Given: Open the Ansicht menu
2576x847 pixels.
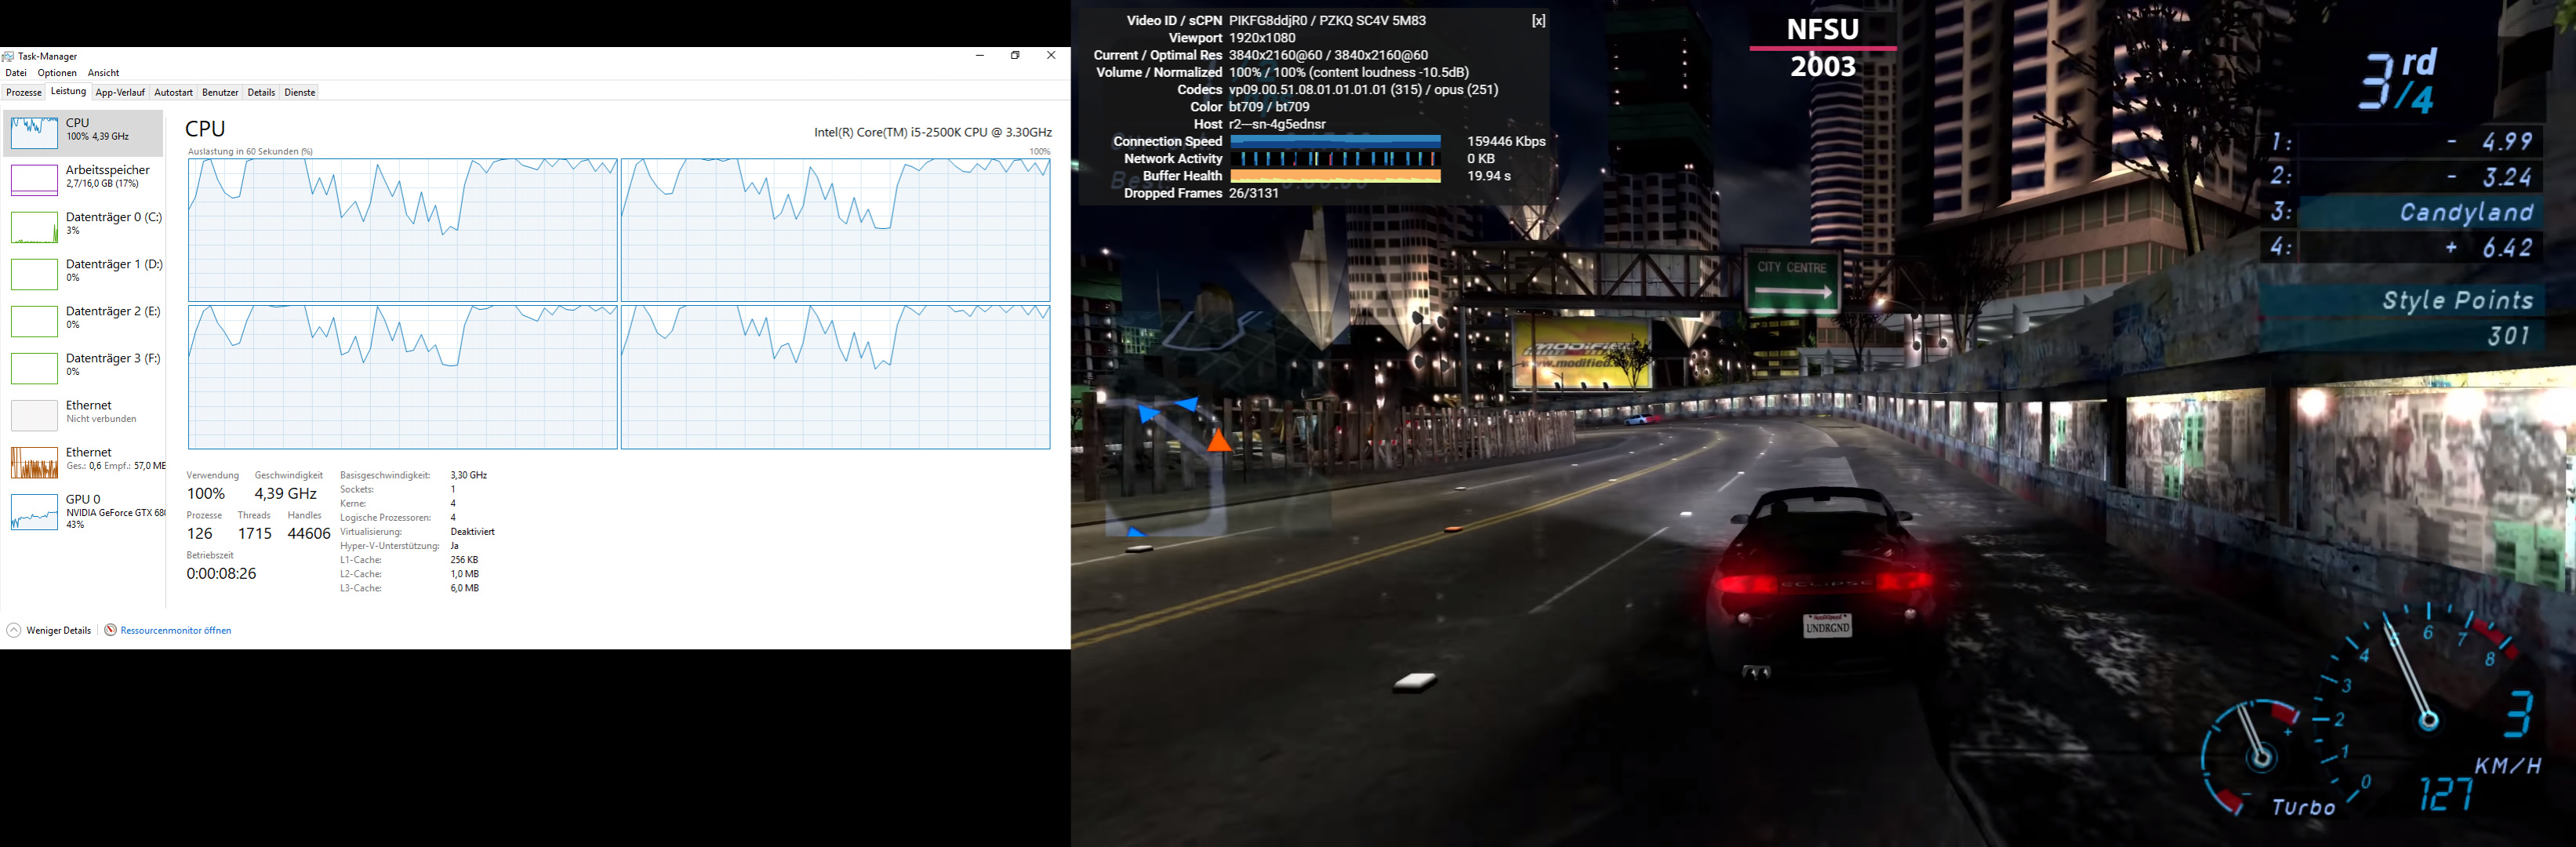Looking at the screenshot, I should pos(103,73).
